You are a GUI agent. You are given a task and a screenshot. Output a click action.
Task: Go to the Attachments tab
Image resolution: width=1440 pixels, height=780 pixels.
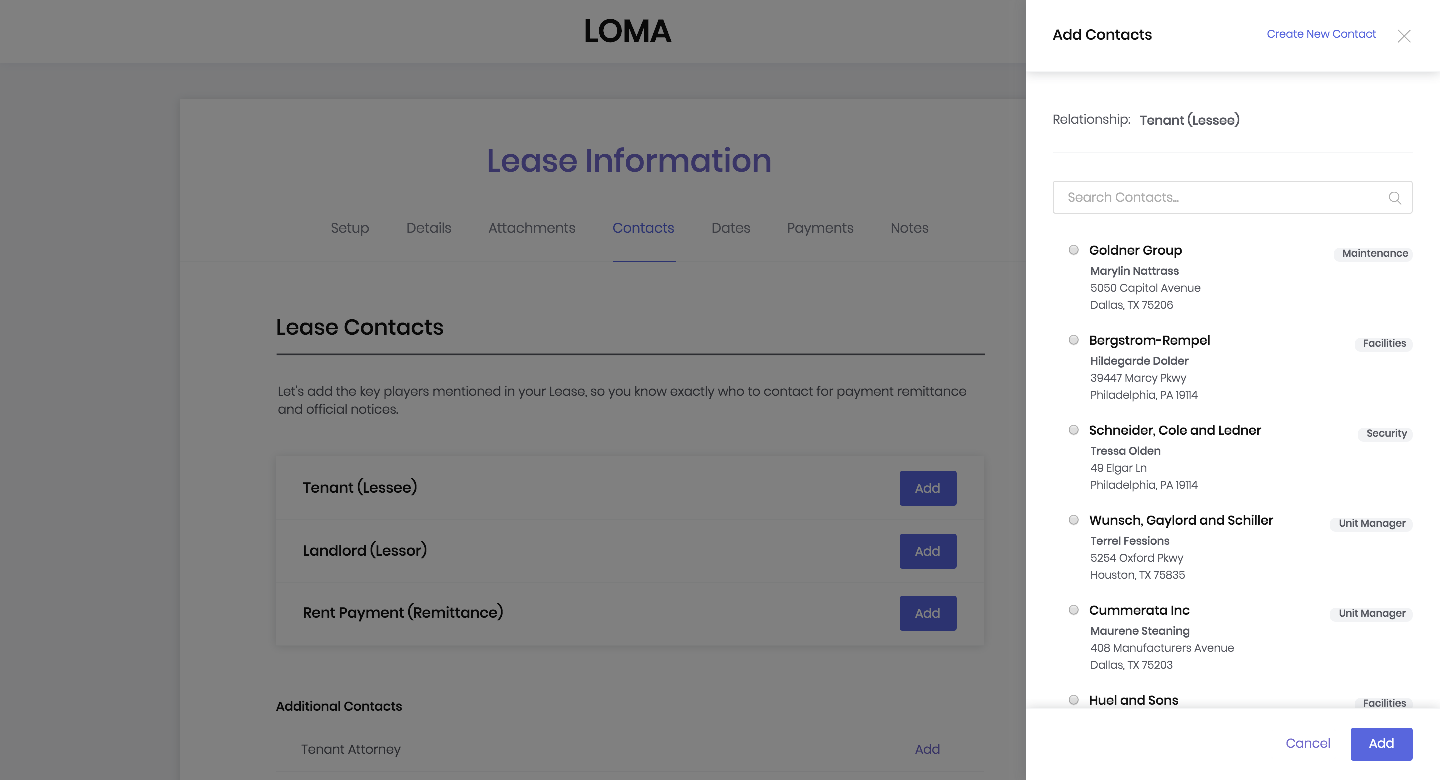[x=532, y=228]
